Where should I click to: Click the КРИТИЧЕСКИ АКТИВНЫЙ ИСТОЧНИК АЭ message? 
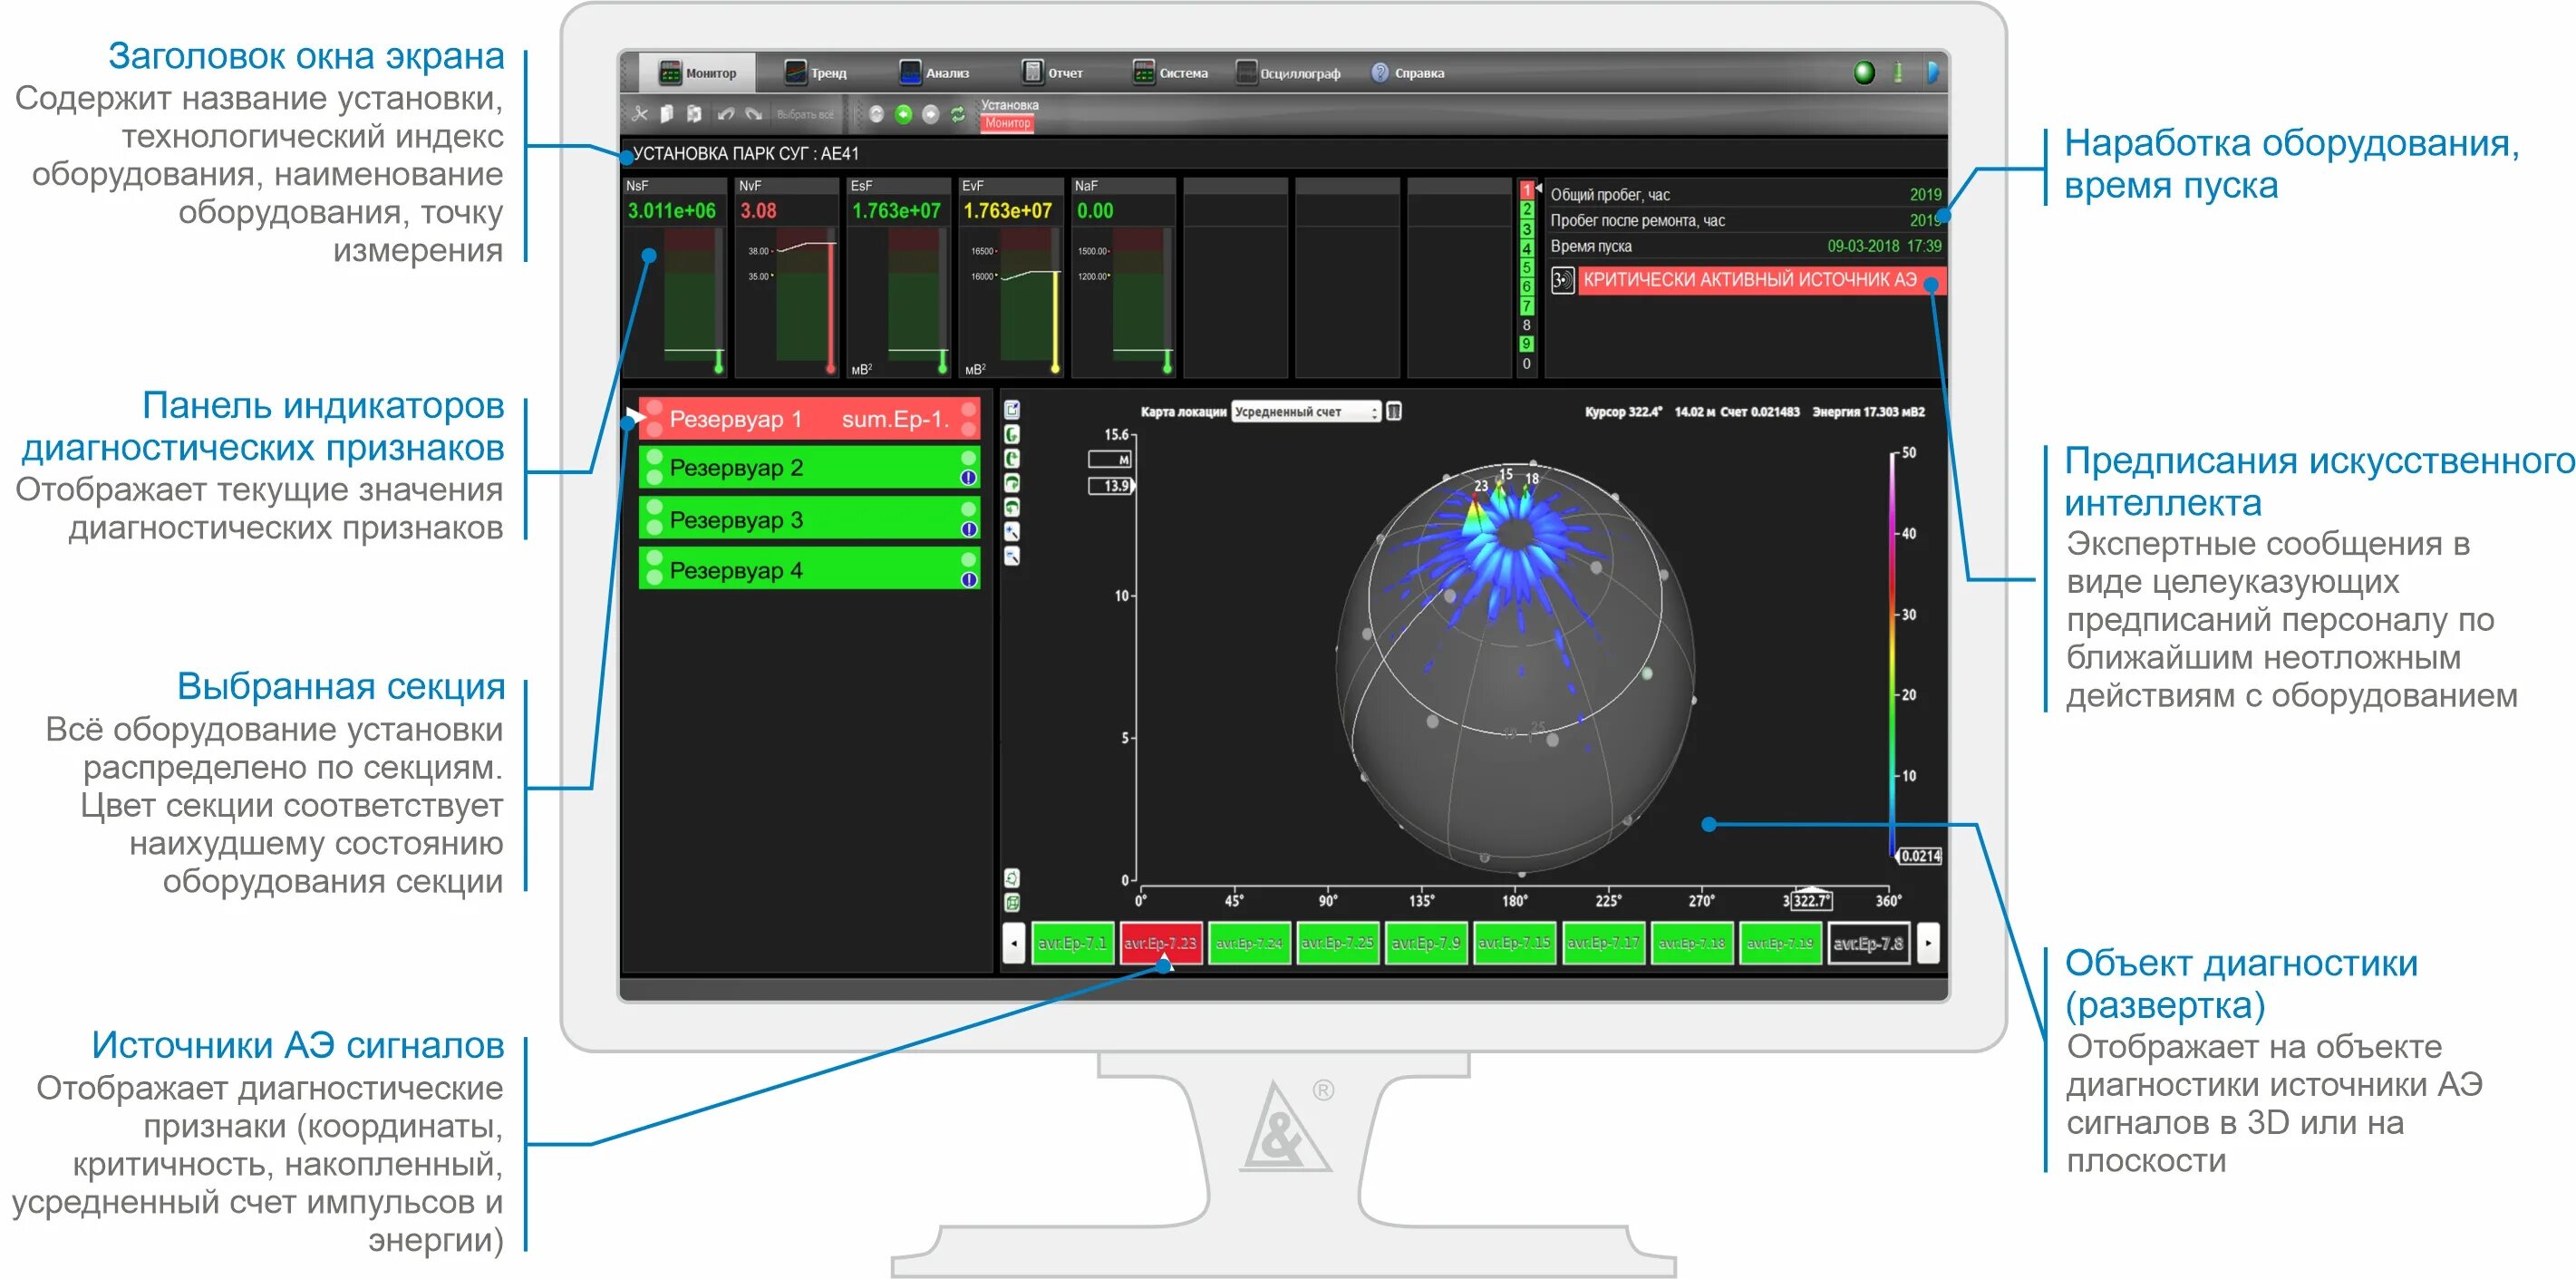[x=1749, y=280]
